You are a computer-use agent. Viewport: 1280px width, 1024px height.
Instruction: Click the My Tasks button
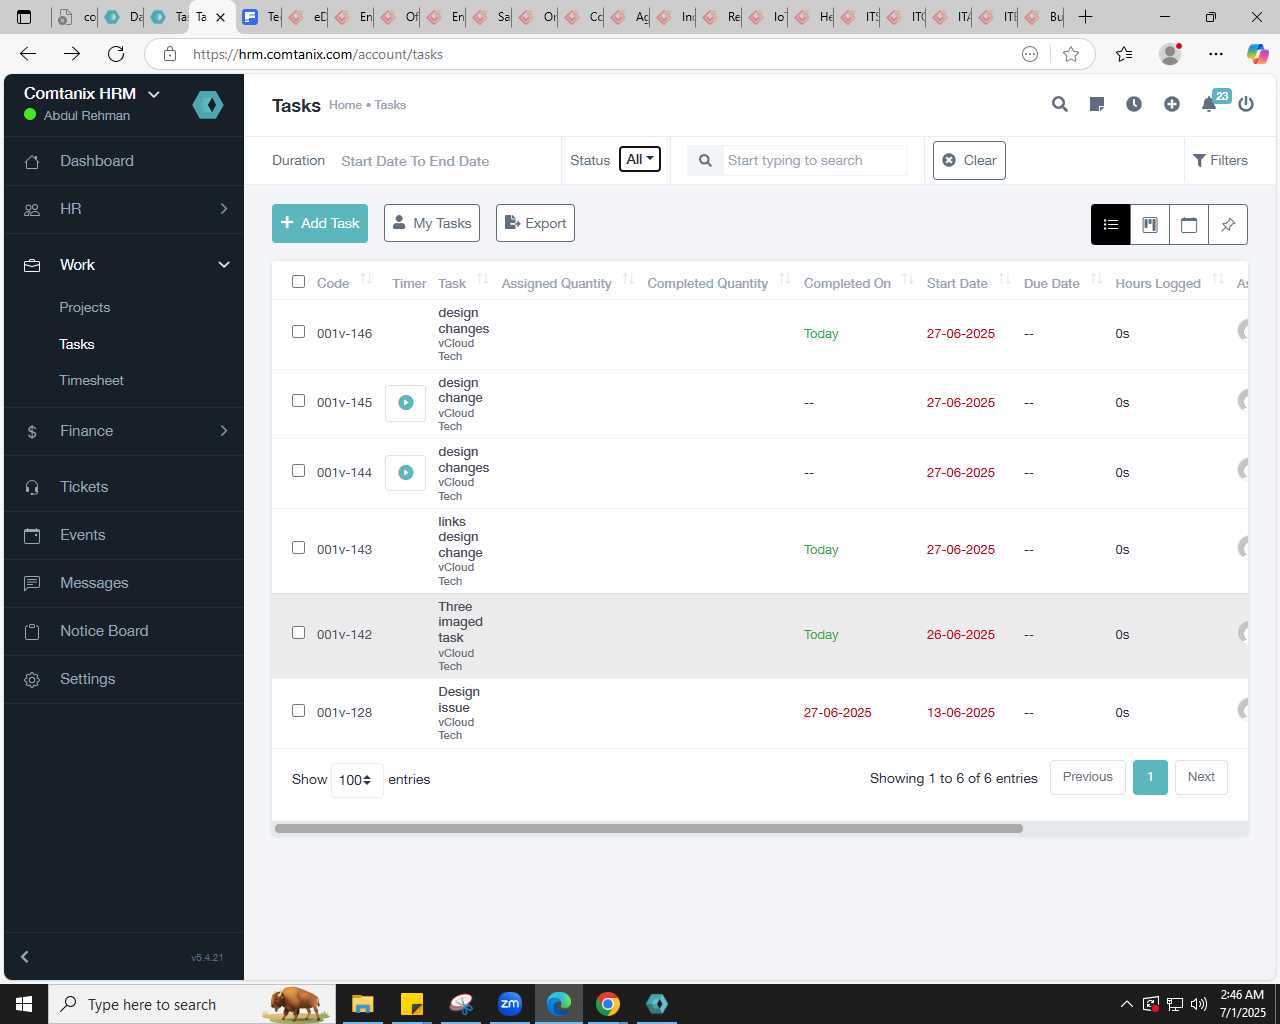pyautogui.click(x=432, y=224)
